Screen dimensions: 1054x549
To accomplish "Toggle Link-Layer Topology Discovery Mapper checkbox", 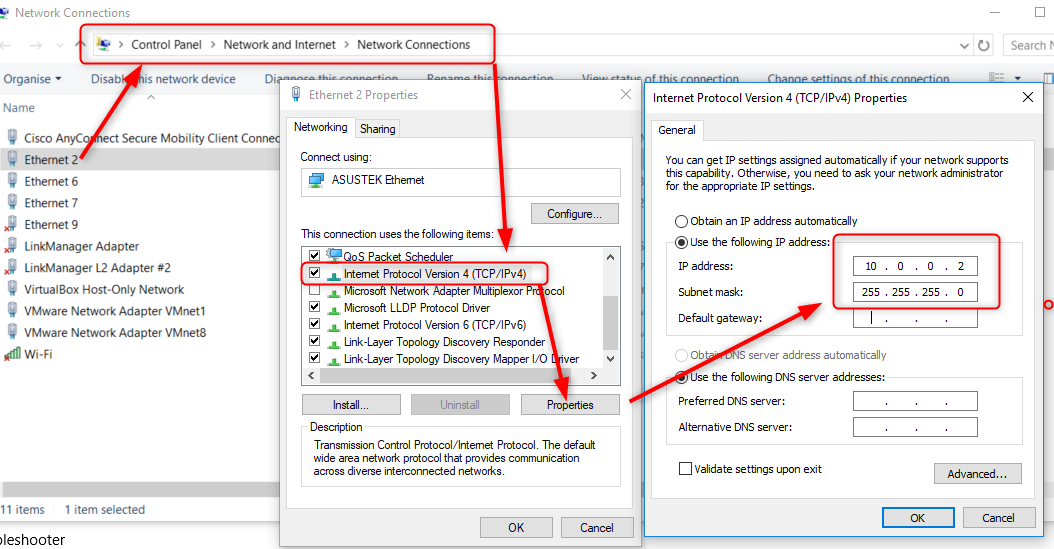I will tap(314, 358).
